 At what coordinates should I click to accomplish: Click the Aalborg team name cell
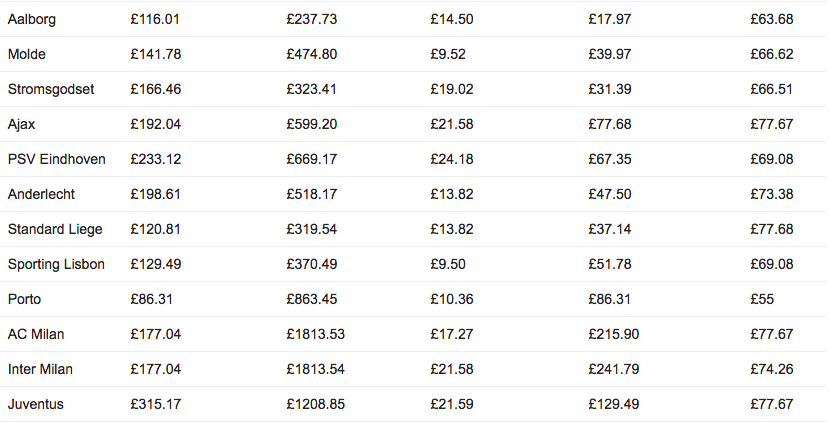click(x=32, y=20)
